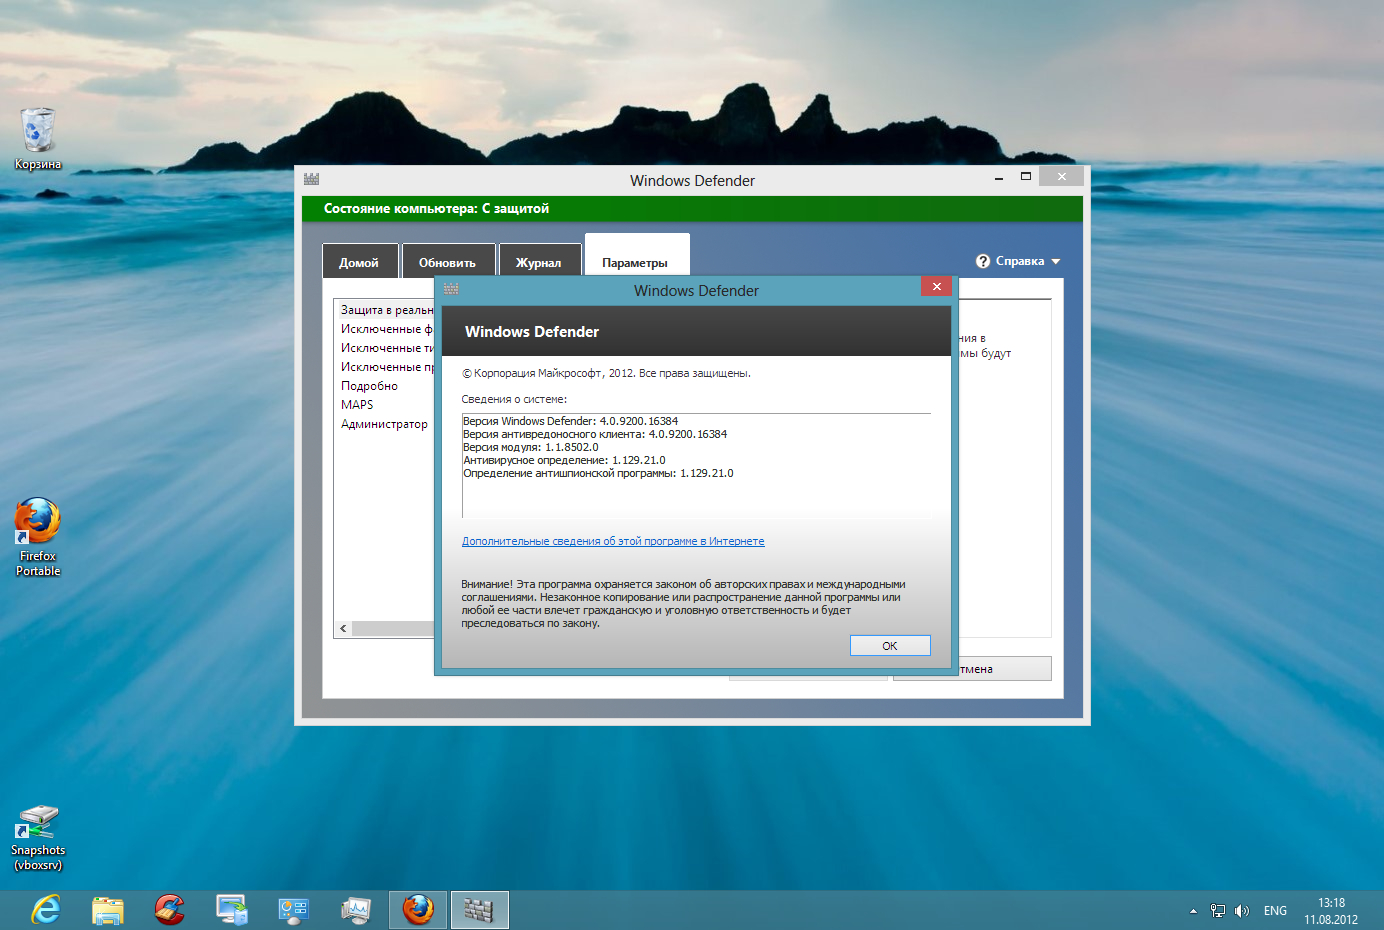Click the Антивирусное определение version line
This screenshot has height=930, width=1384.
pos(564,460)
